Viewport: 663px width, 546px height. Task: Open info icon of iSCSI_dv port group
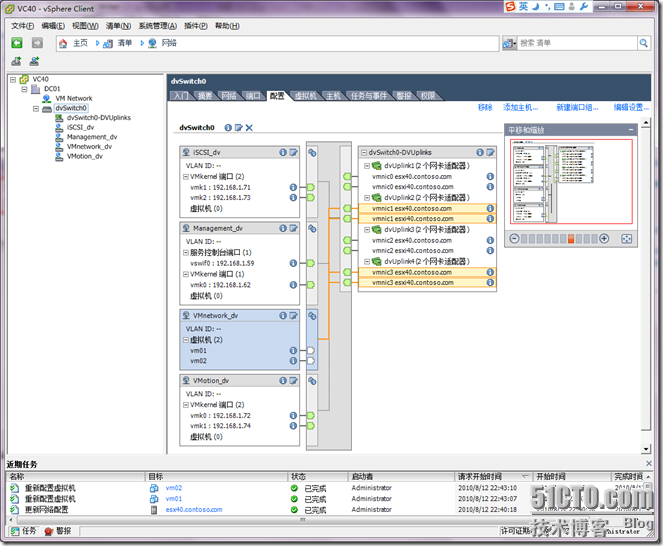(283, 152)
